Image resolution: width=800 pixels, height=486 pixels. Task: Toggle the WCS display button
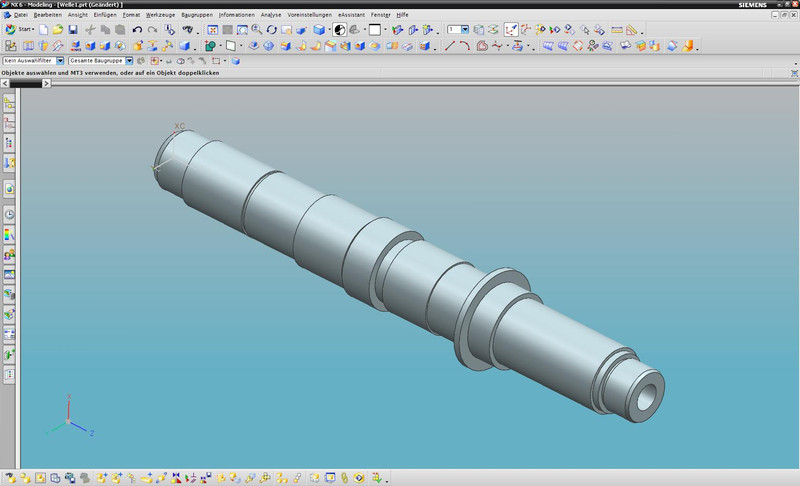click(511, 30)
